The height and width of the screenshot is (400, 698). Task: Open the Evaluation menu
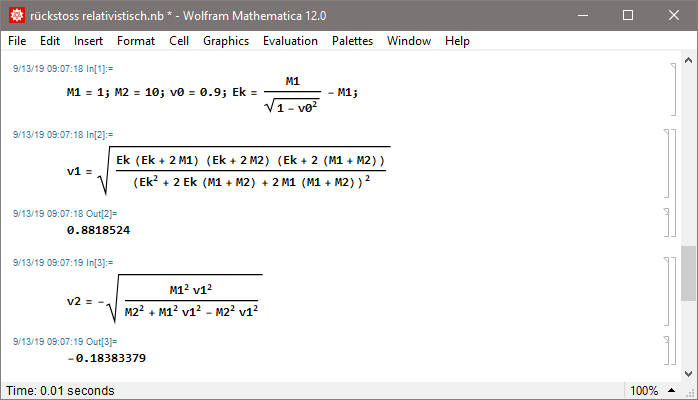[x=290, y=41]
